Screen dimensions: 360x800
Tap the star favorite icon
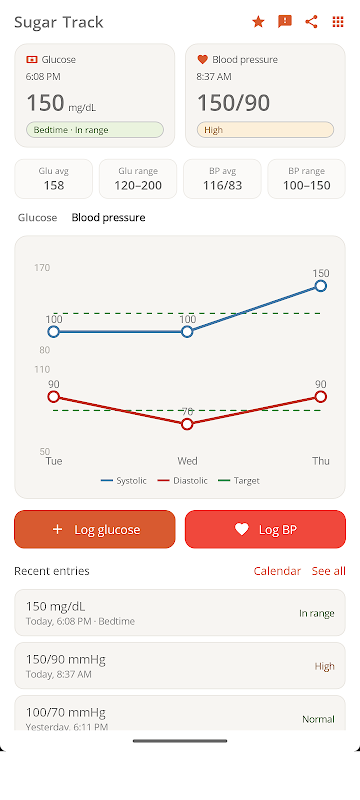(x=259, y=21)
